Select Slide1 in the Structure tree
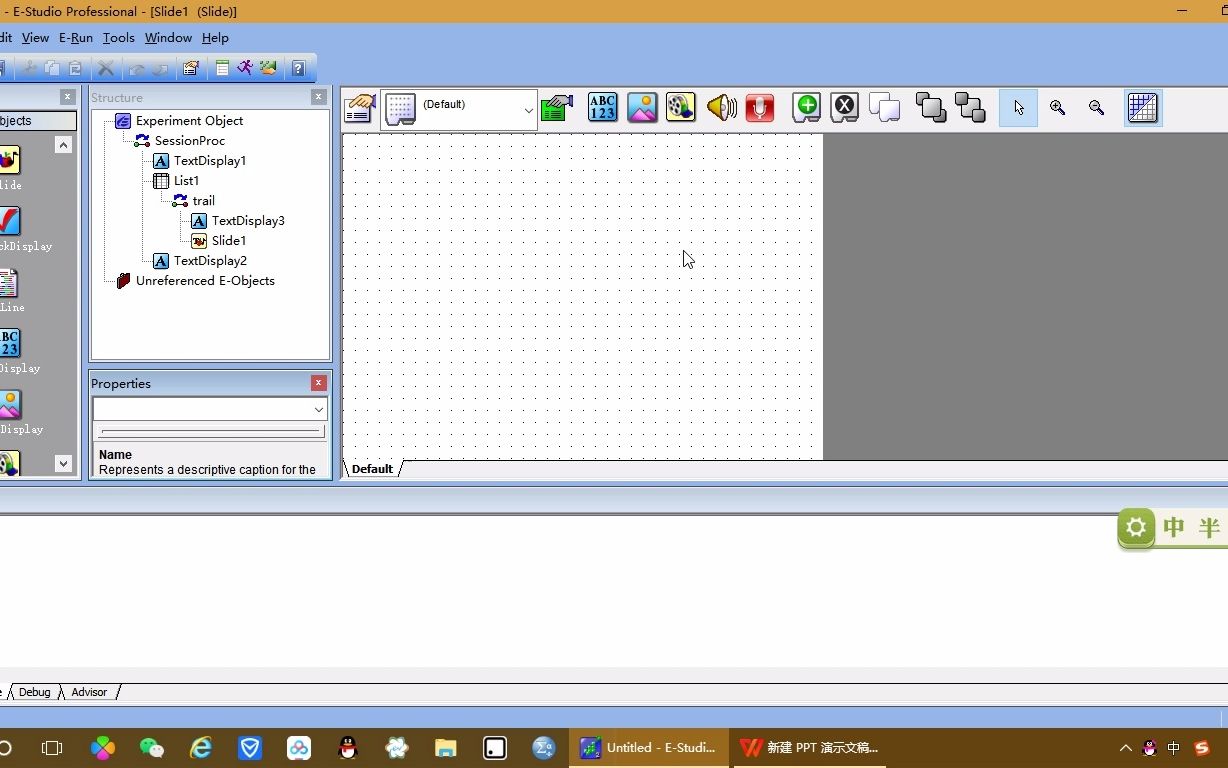This screenshot has width=1228, height=768. point(228,240)
